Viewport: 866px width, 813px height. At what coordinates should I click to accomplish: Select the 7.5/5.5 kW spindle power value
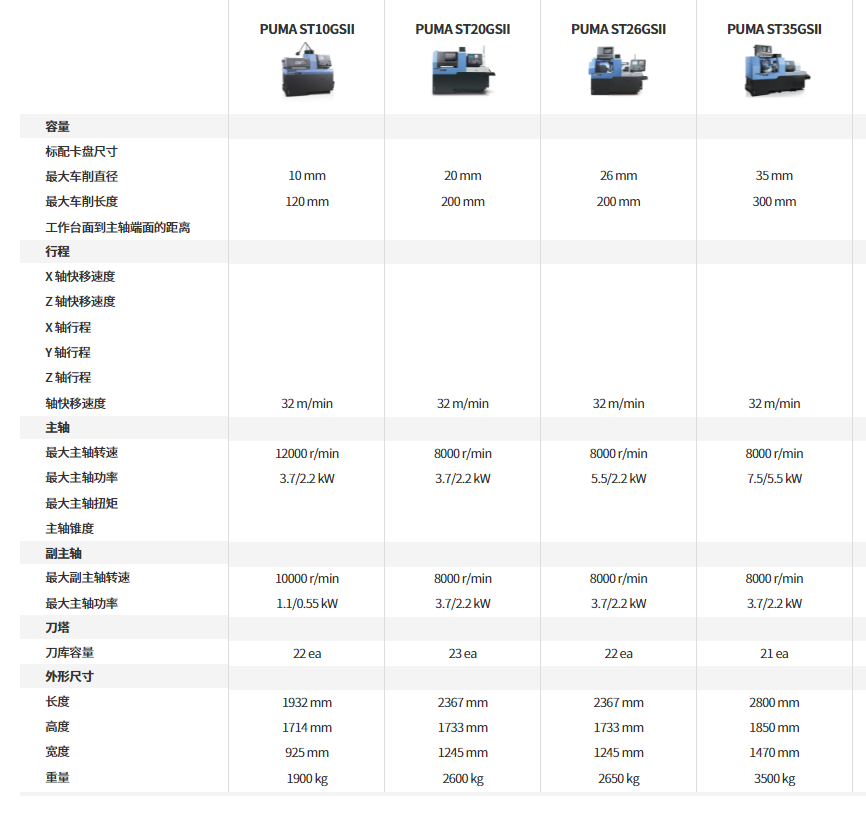pos(774,478)
